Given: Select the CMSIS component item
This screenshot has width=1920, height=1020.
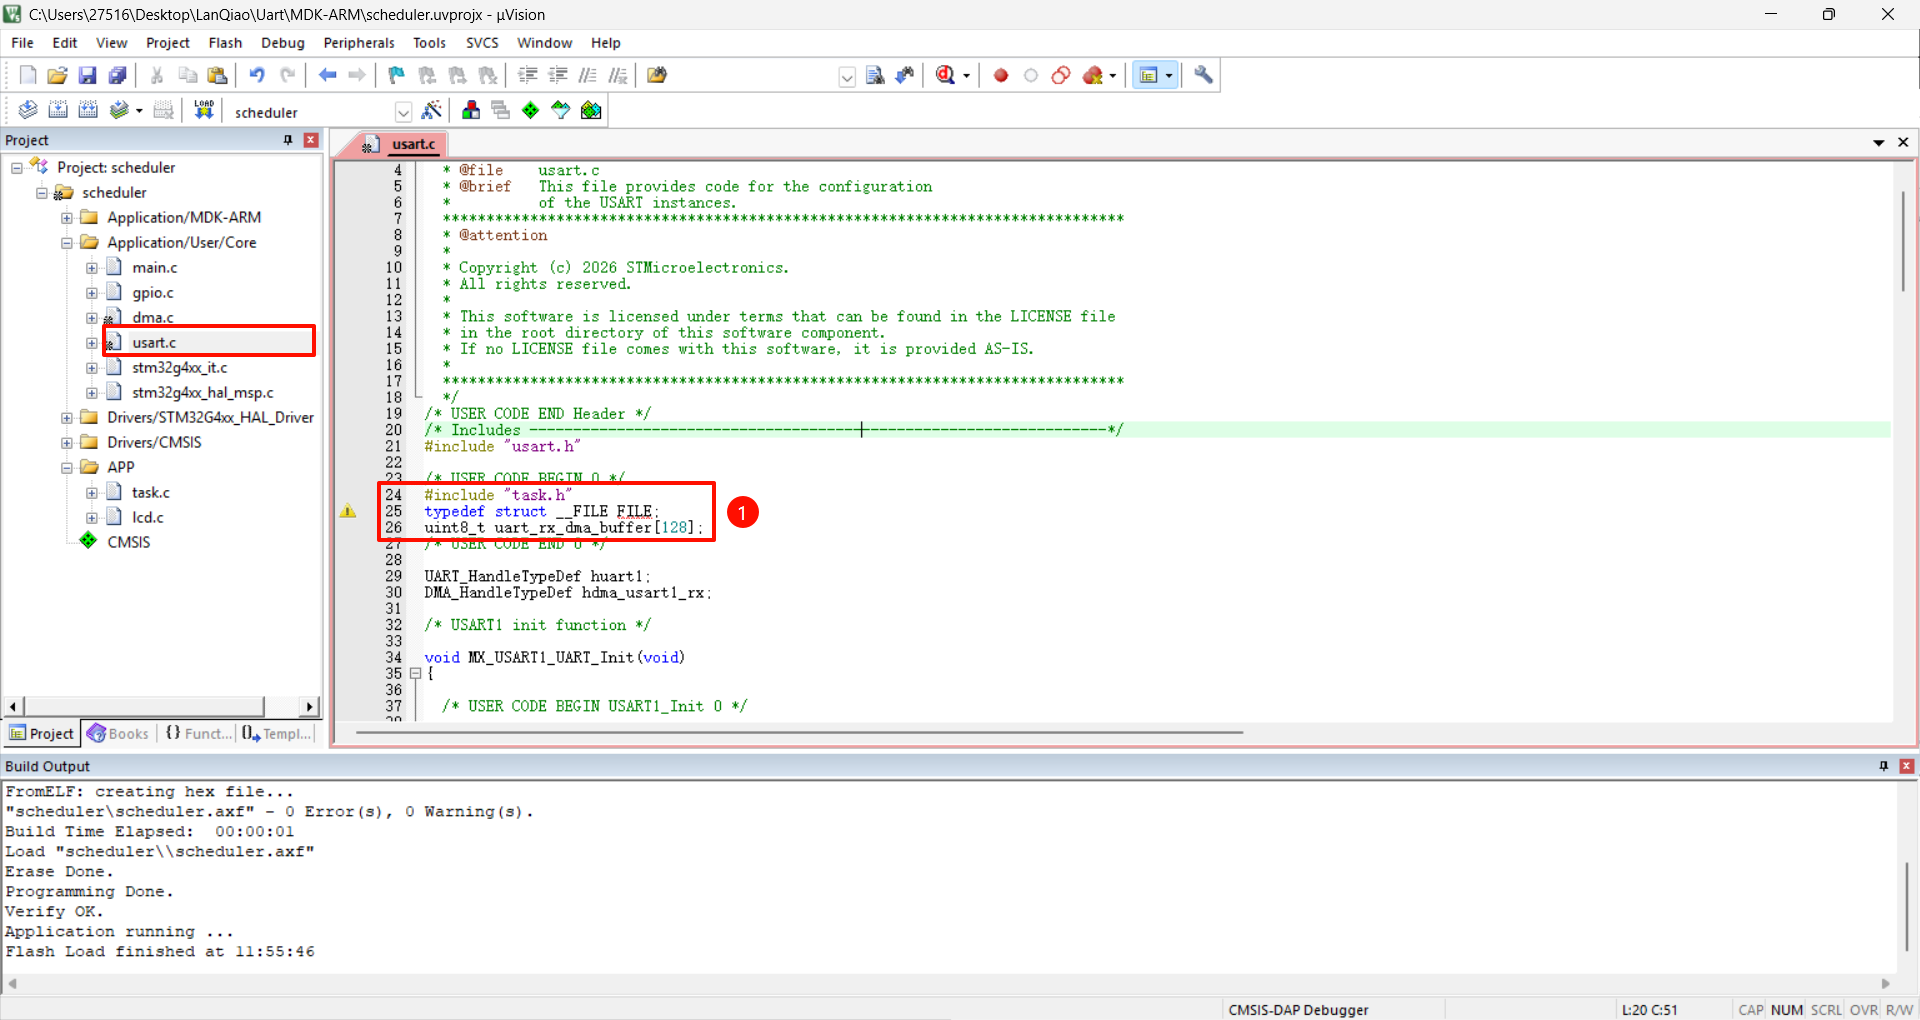Looking at the screenshot, I should pyautogui.click(x=128, y=542).
